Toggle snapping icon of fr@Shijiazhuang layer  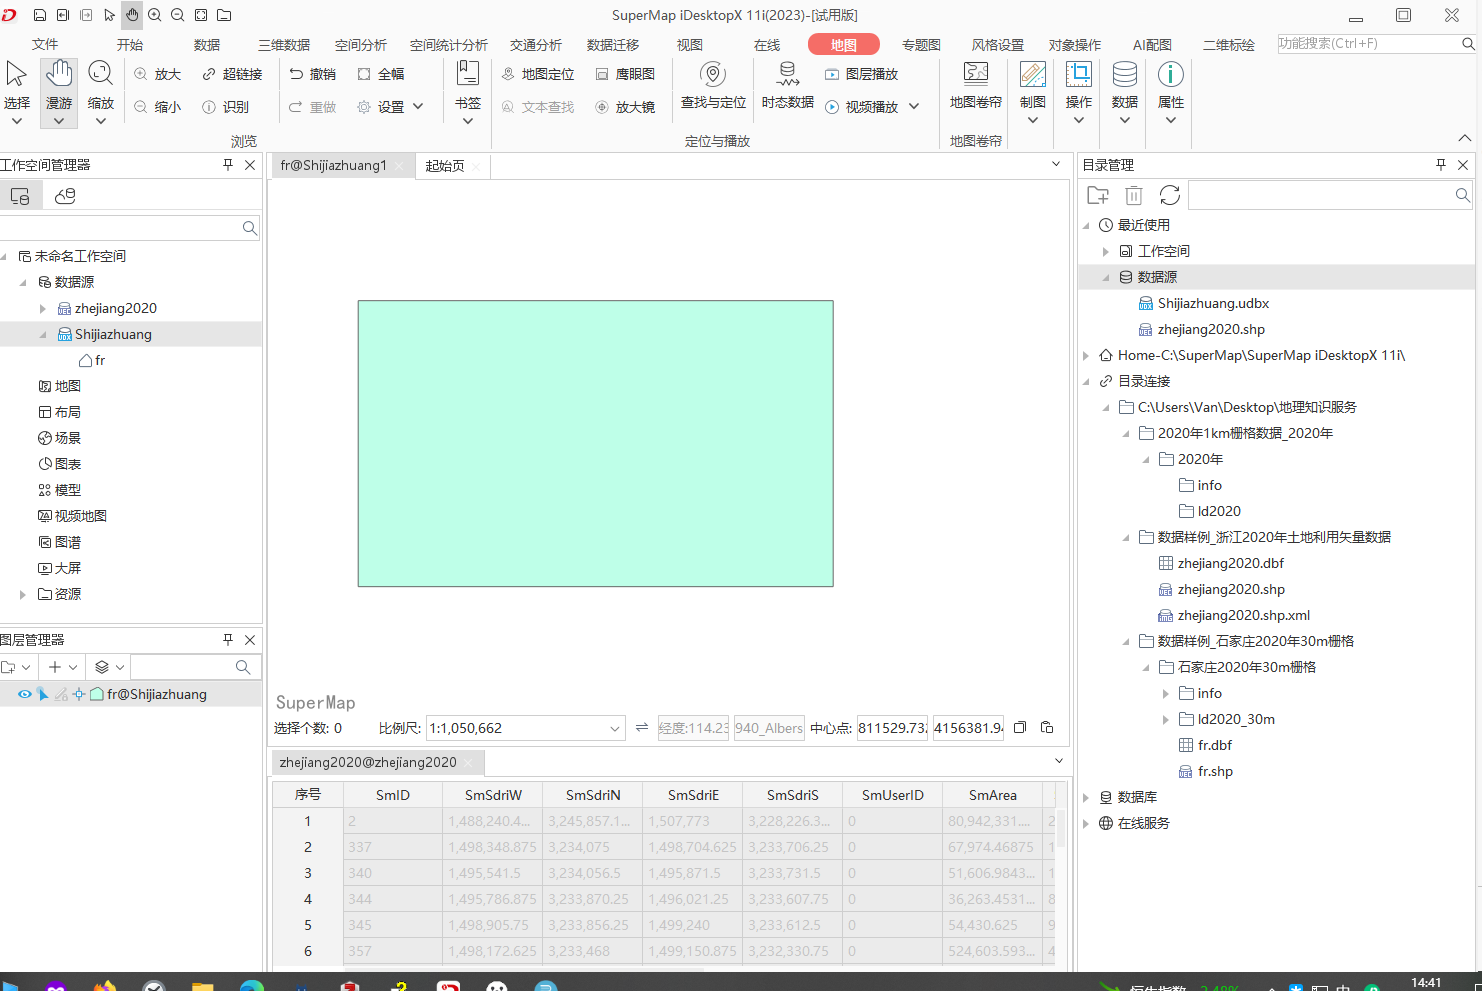(x=79, y=694)
